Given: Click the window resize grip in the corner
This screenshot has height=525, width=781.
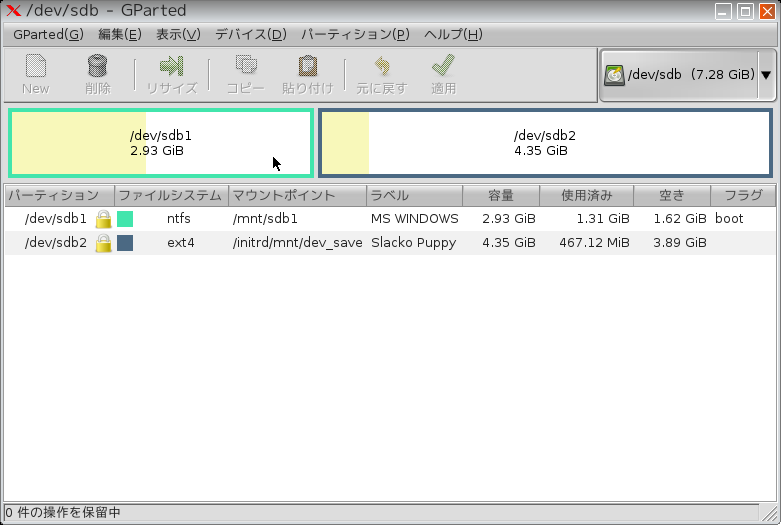Looking at the screenshot, I should click(x=770, y=514).
